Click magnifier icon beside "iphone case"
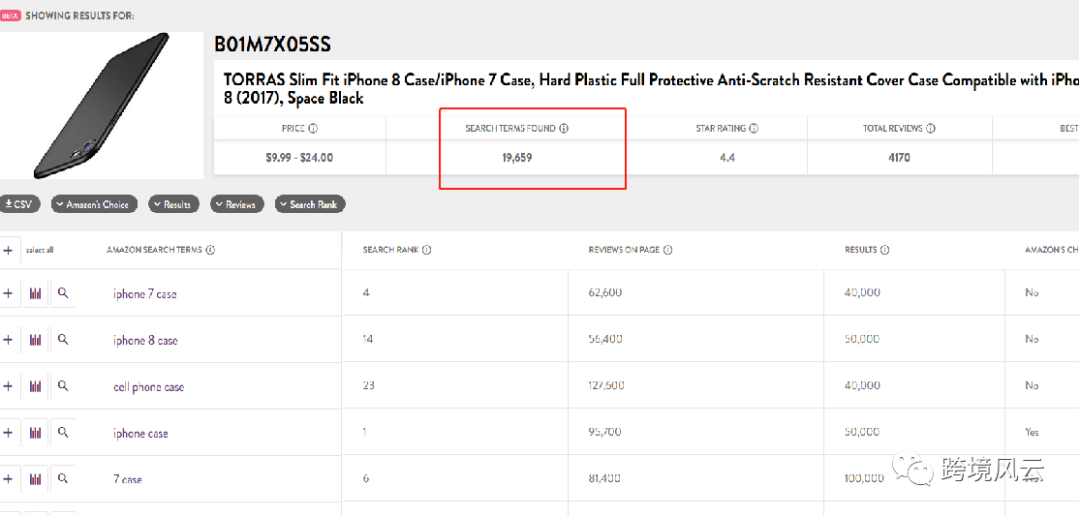Image resolution: width=1080 pixels, height=517 pixels. click(63, 433)
